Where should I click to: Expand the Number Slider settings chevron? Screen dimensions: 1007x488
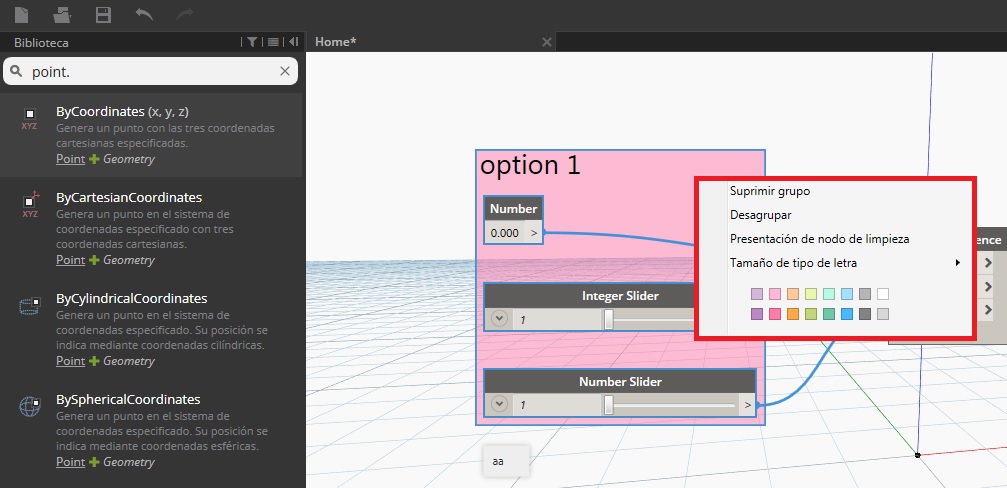coord(500,405)
